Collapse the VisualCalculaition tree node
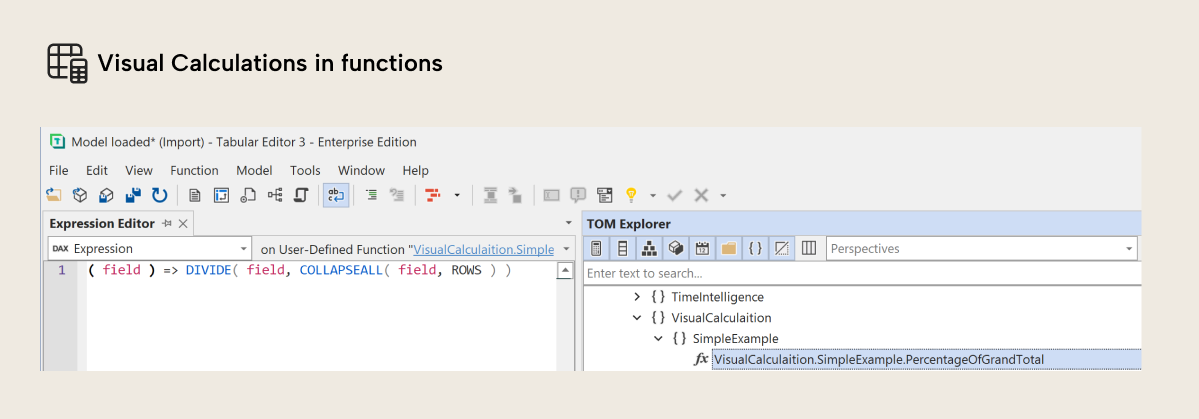This screenshot has width=1199, height=419. coord(637,318)
